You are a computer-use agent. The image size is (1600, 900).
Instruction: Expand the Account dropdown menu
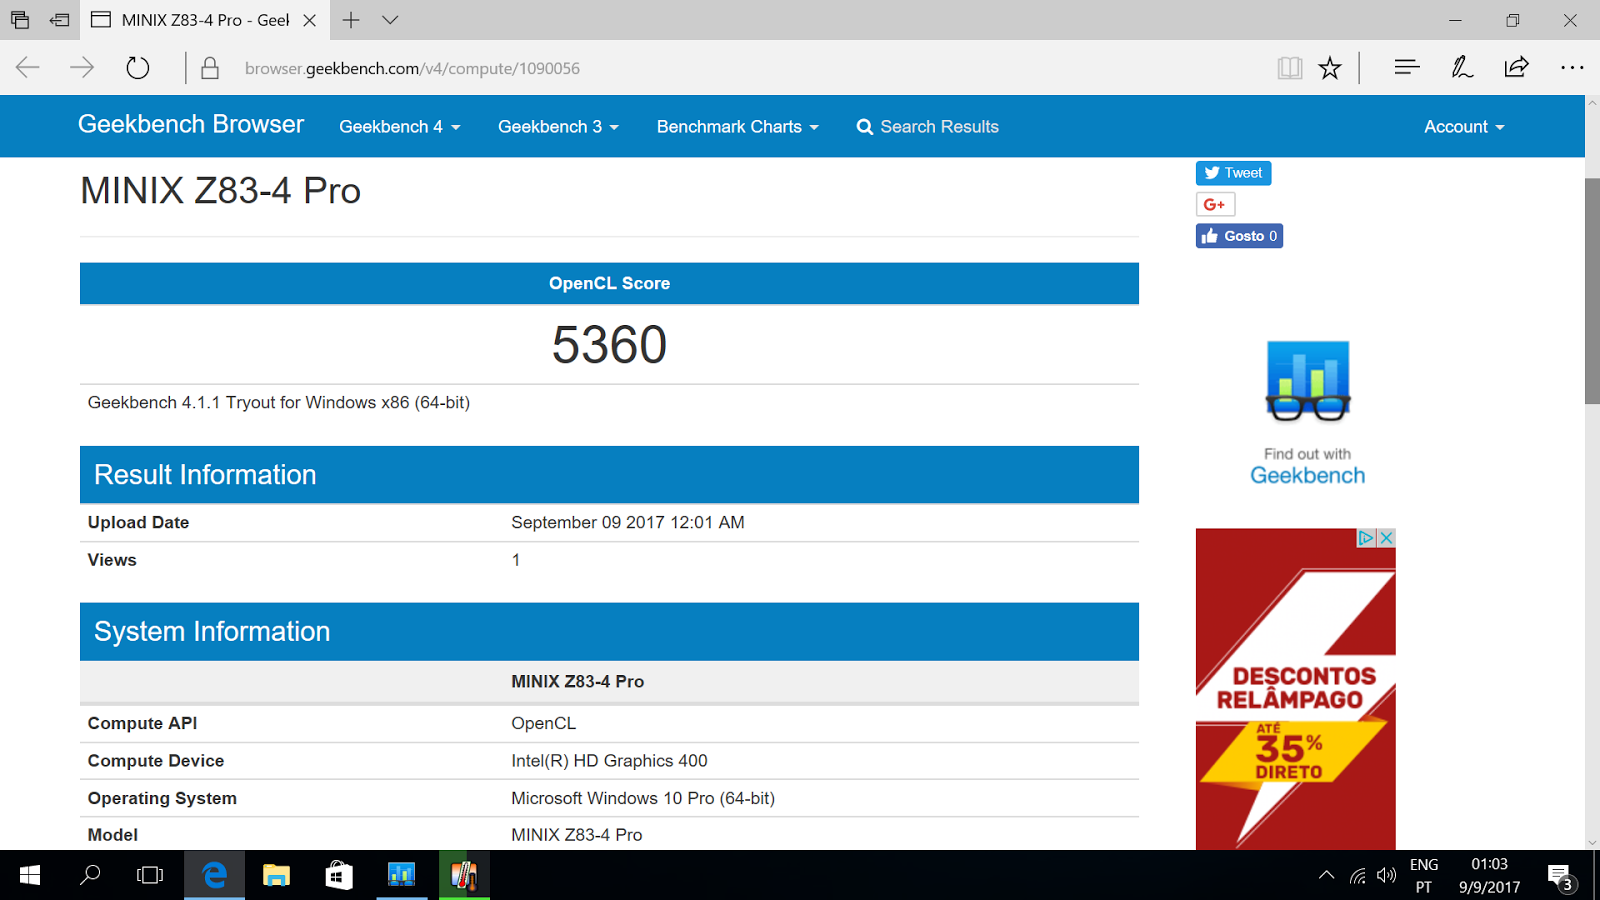[1464, 127]
